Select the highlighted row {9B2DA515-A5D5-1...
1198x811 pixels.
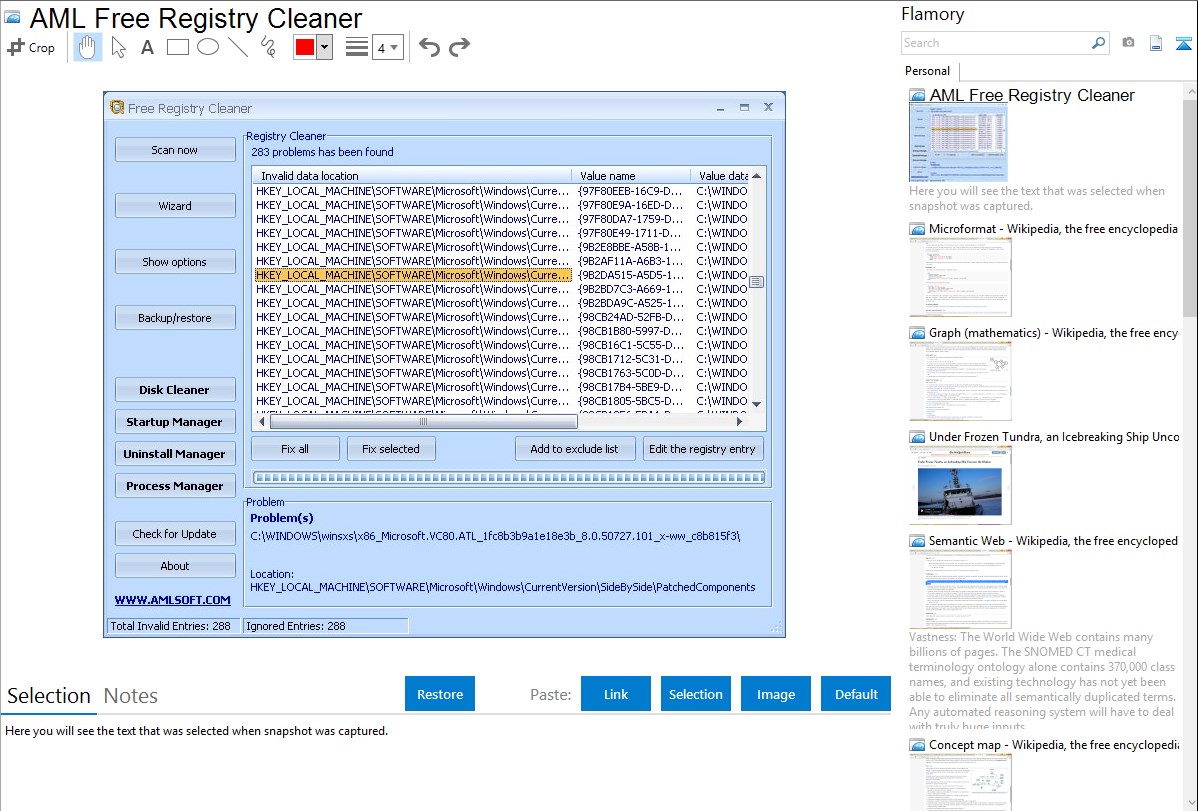(501, 275)
